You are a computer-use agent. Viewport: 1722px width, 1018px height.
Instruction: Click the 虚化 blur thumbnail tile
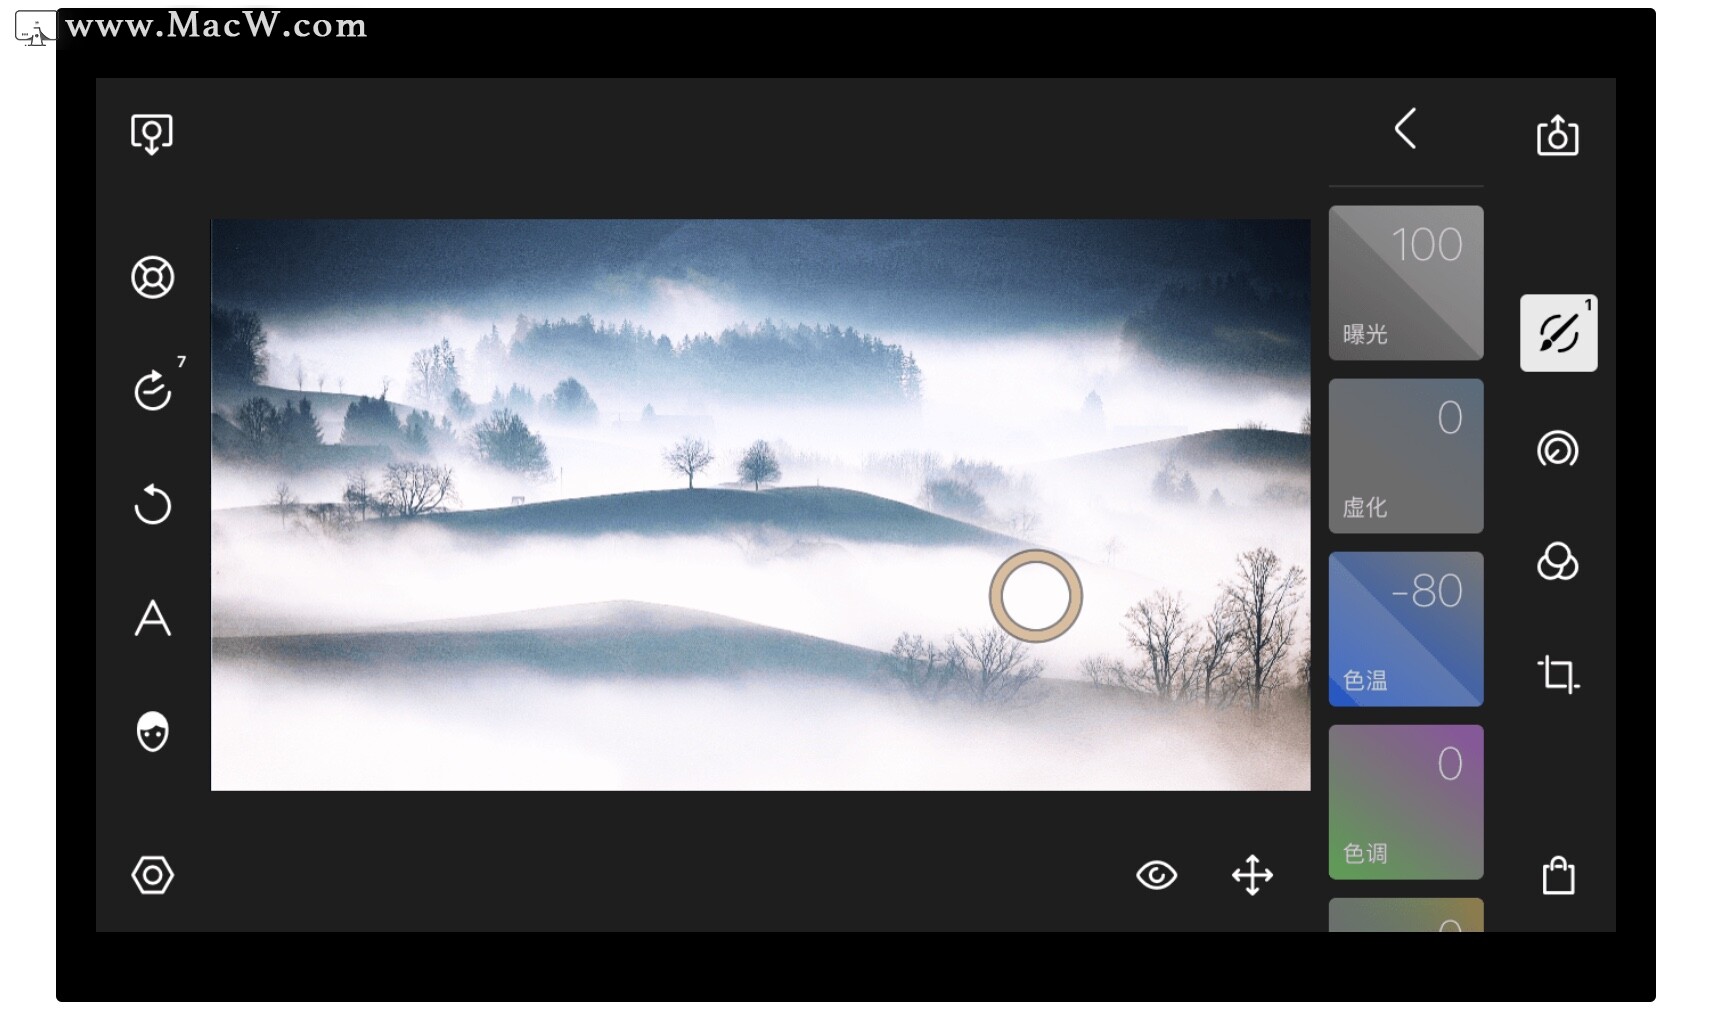pyautogui.click(x=1405, y=455)
